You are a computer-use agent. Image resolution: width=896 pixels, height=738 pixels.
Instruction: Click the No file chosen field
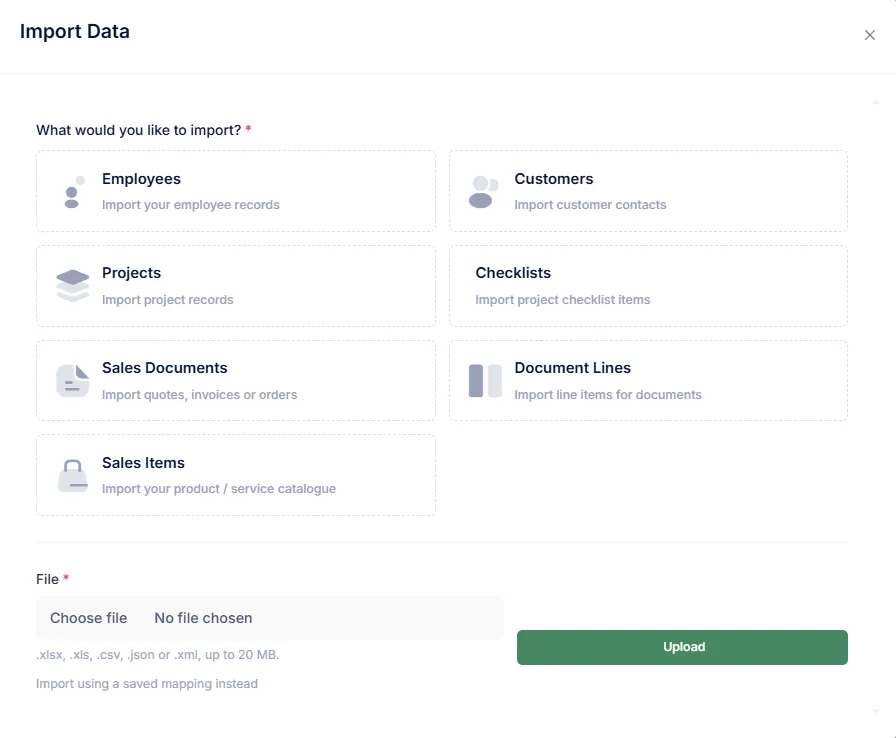[x=270, y=618]
